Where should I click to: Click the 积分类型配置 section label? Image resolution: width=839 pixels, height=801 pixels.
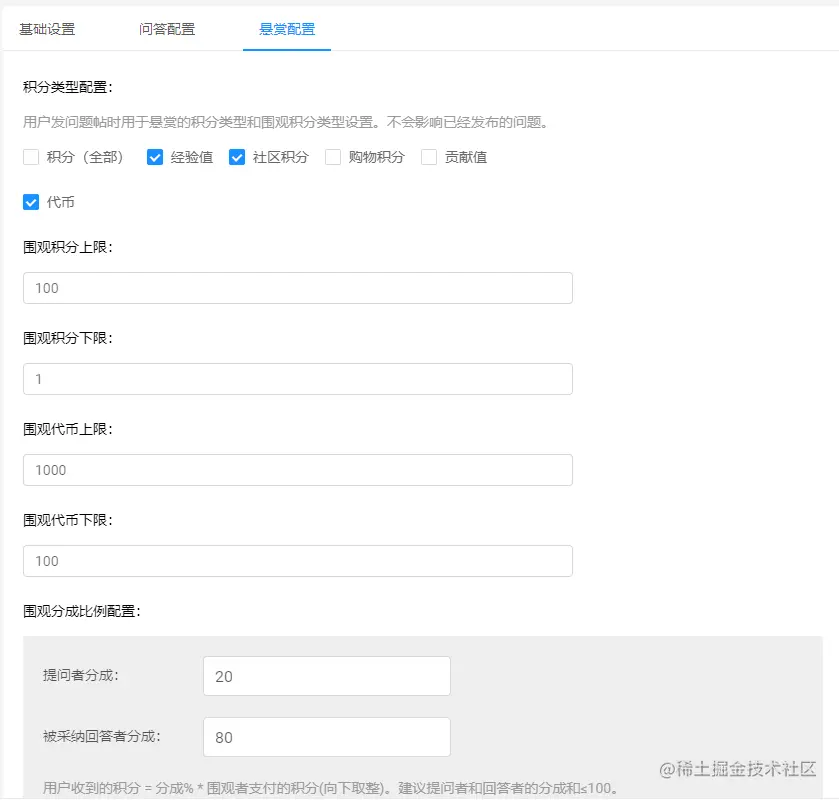pos(68,87)
